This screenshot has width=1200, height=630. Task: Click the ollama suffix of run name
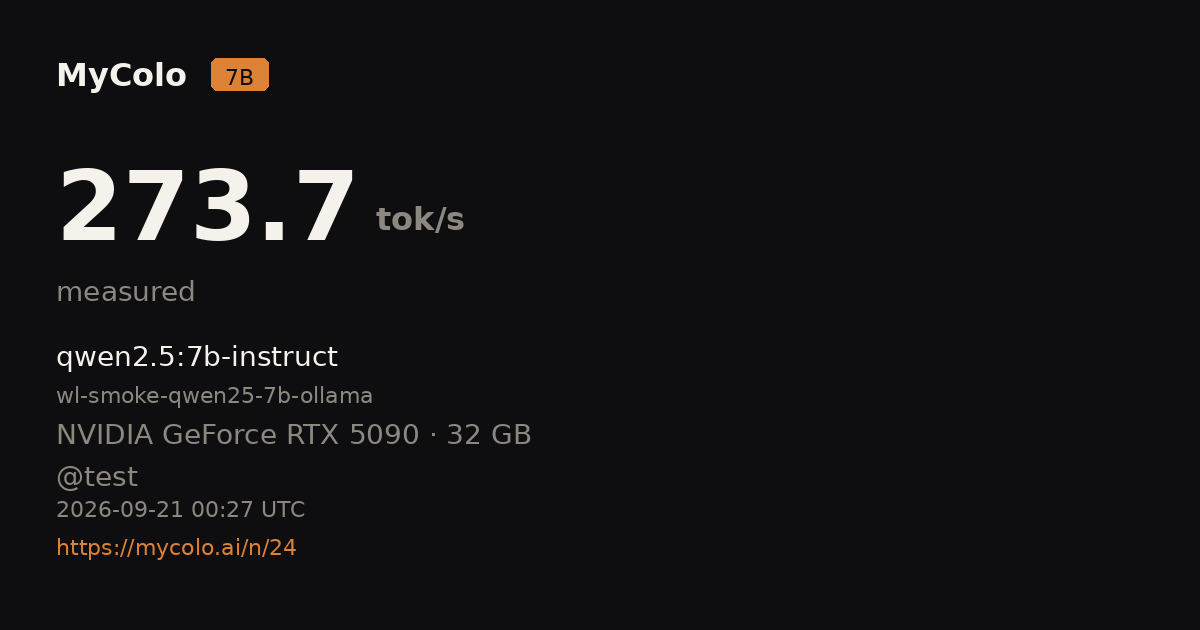(x=340, y=396)
